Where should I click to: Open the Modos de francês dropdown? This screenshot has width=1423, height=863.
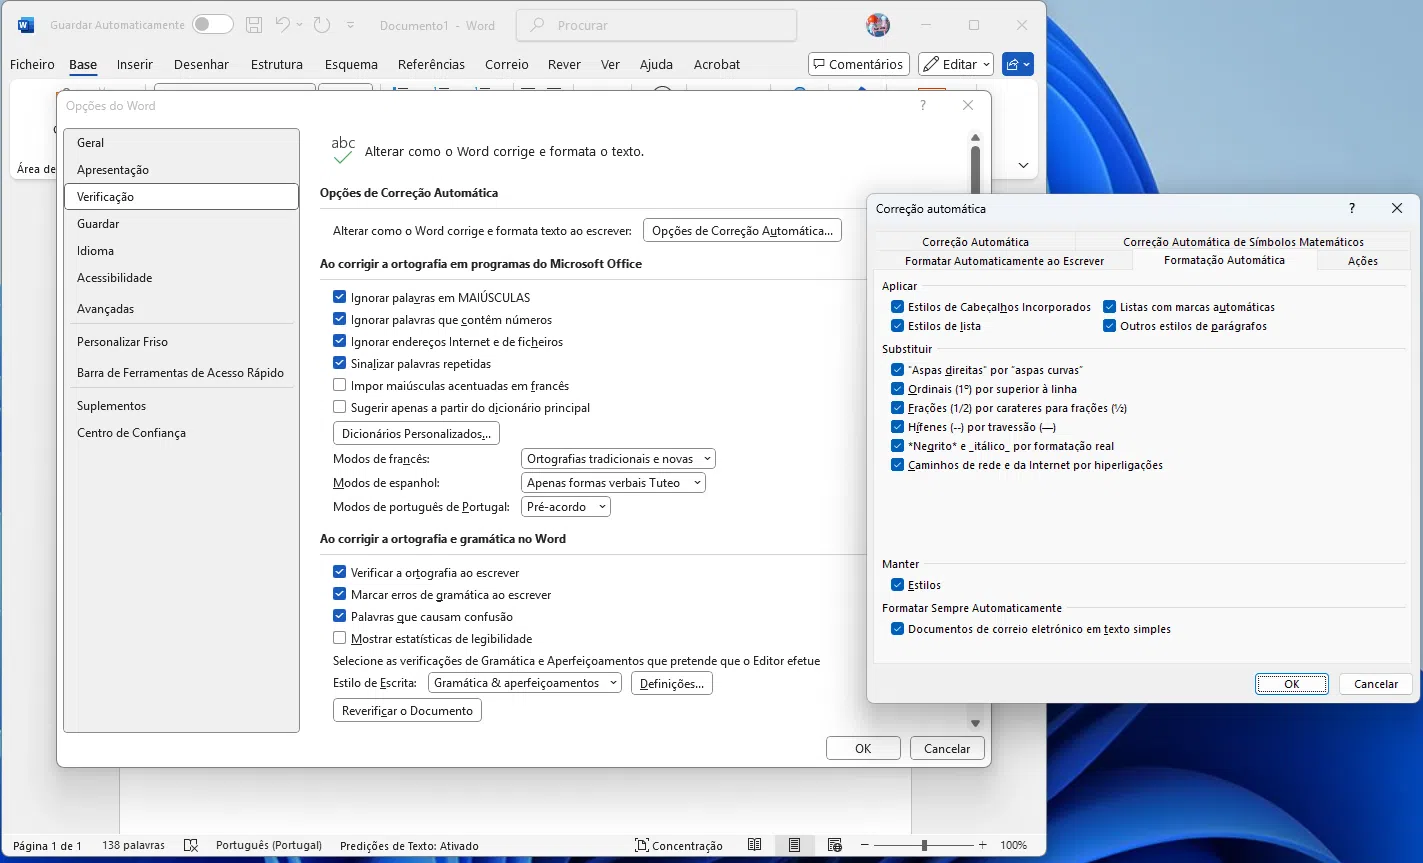[618, 459]
